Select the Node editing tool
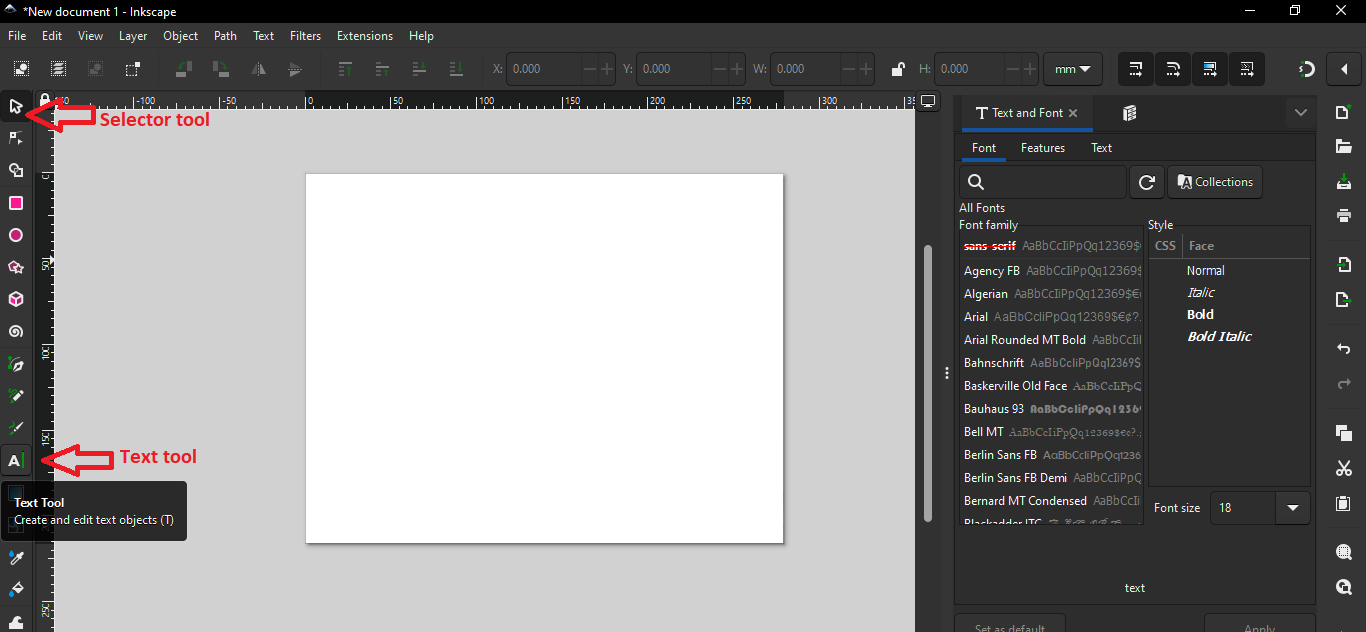Viewport: 1366px width, 632px height. click(16, 138)
